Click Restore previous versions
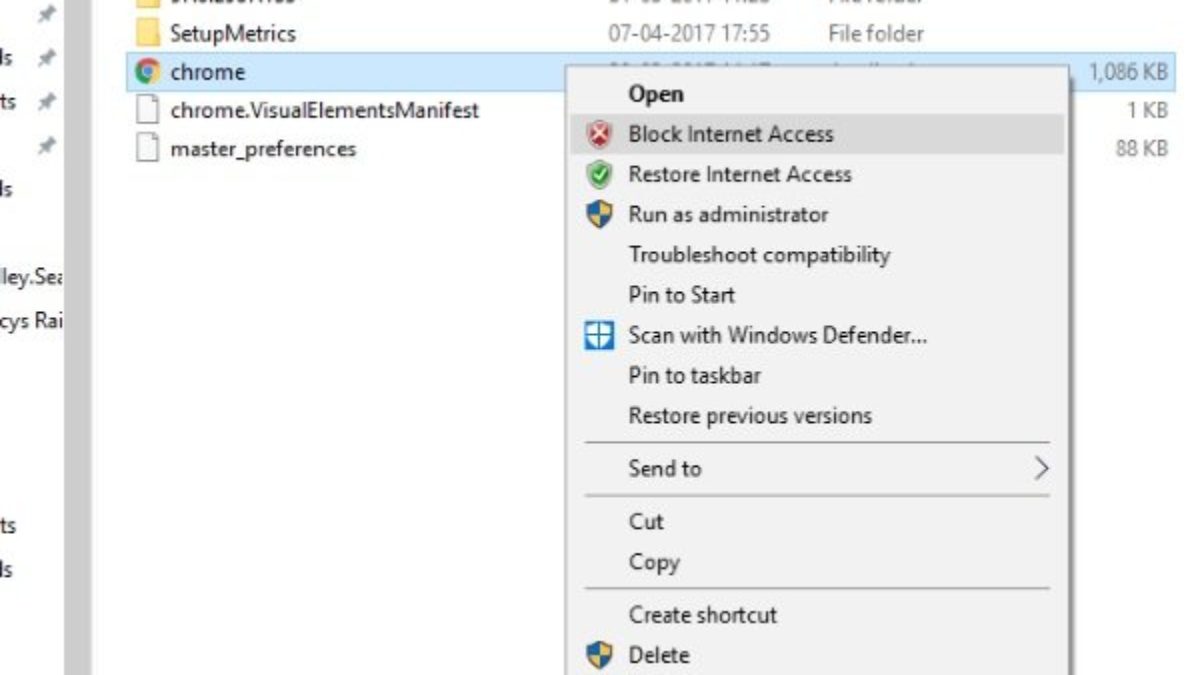Viewport: 1200px width, 675px height. click(749, 416)
